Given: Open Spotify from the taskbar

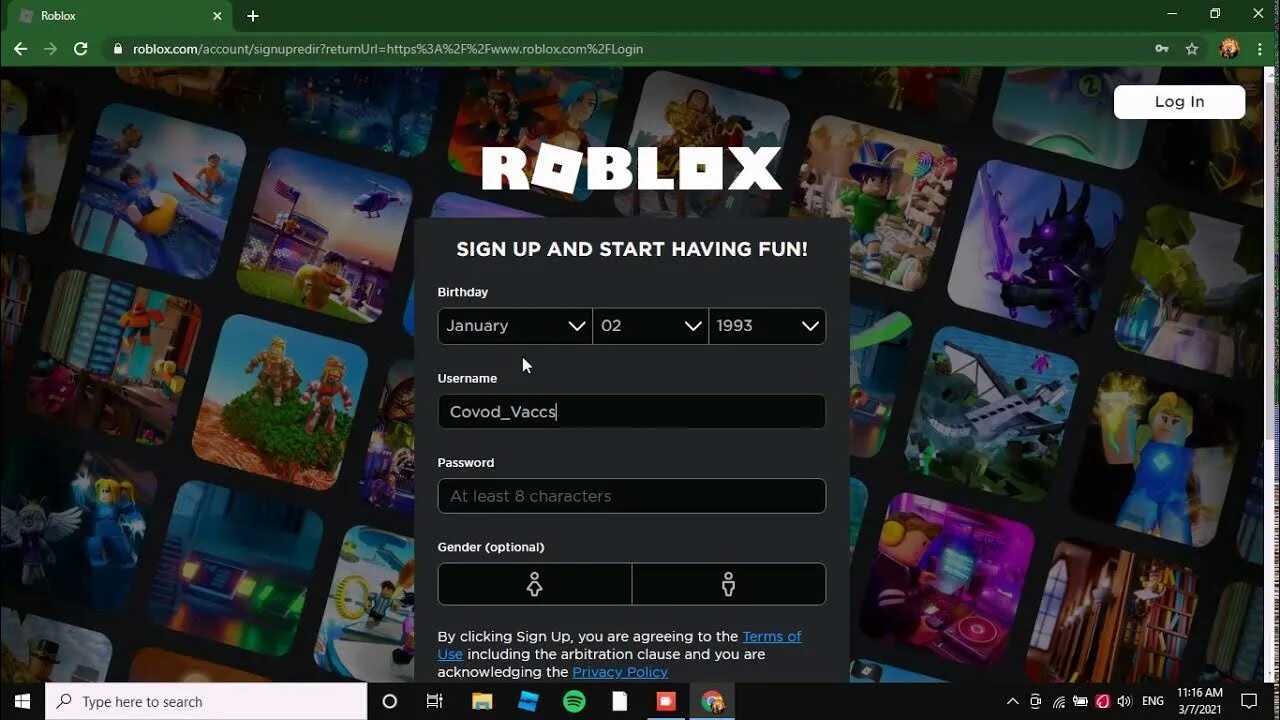Looking at the screenshot, I should (574, 702).
